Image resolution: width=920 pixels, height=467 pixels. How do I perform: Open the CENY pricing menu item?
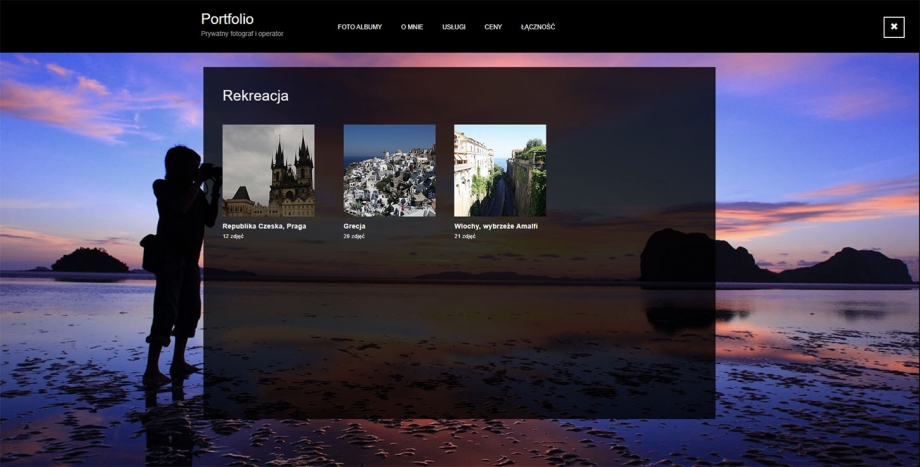click(493, 27)
